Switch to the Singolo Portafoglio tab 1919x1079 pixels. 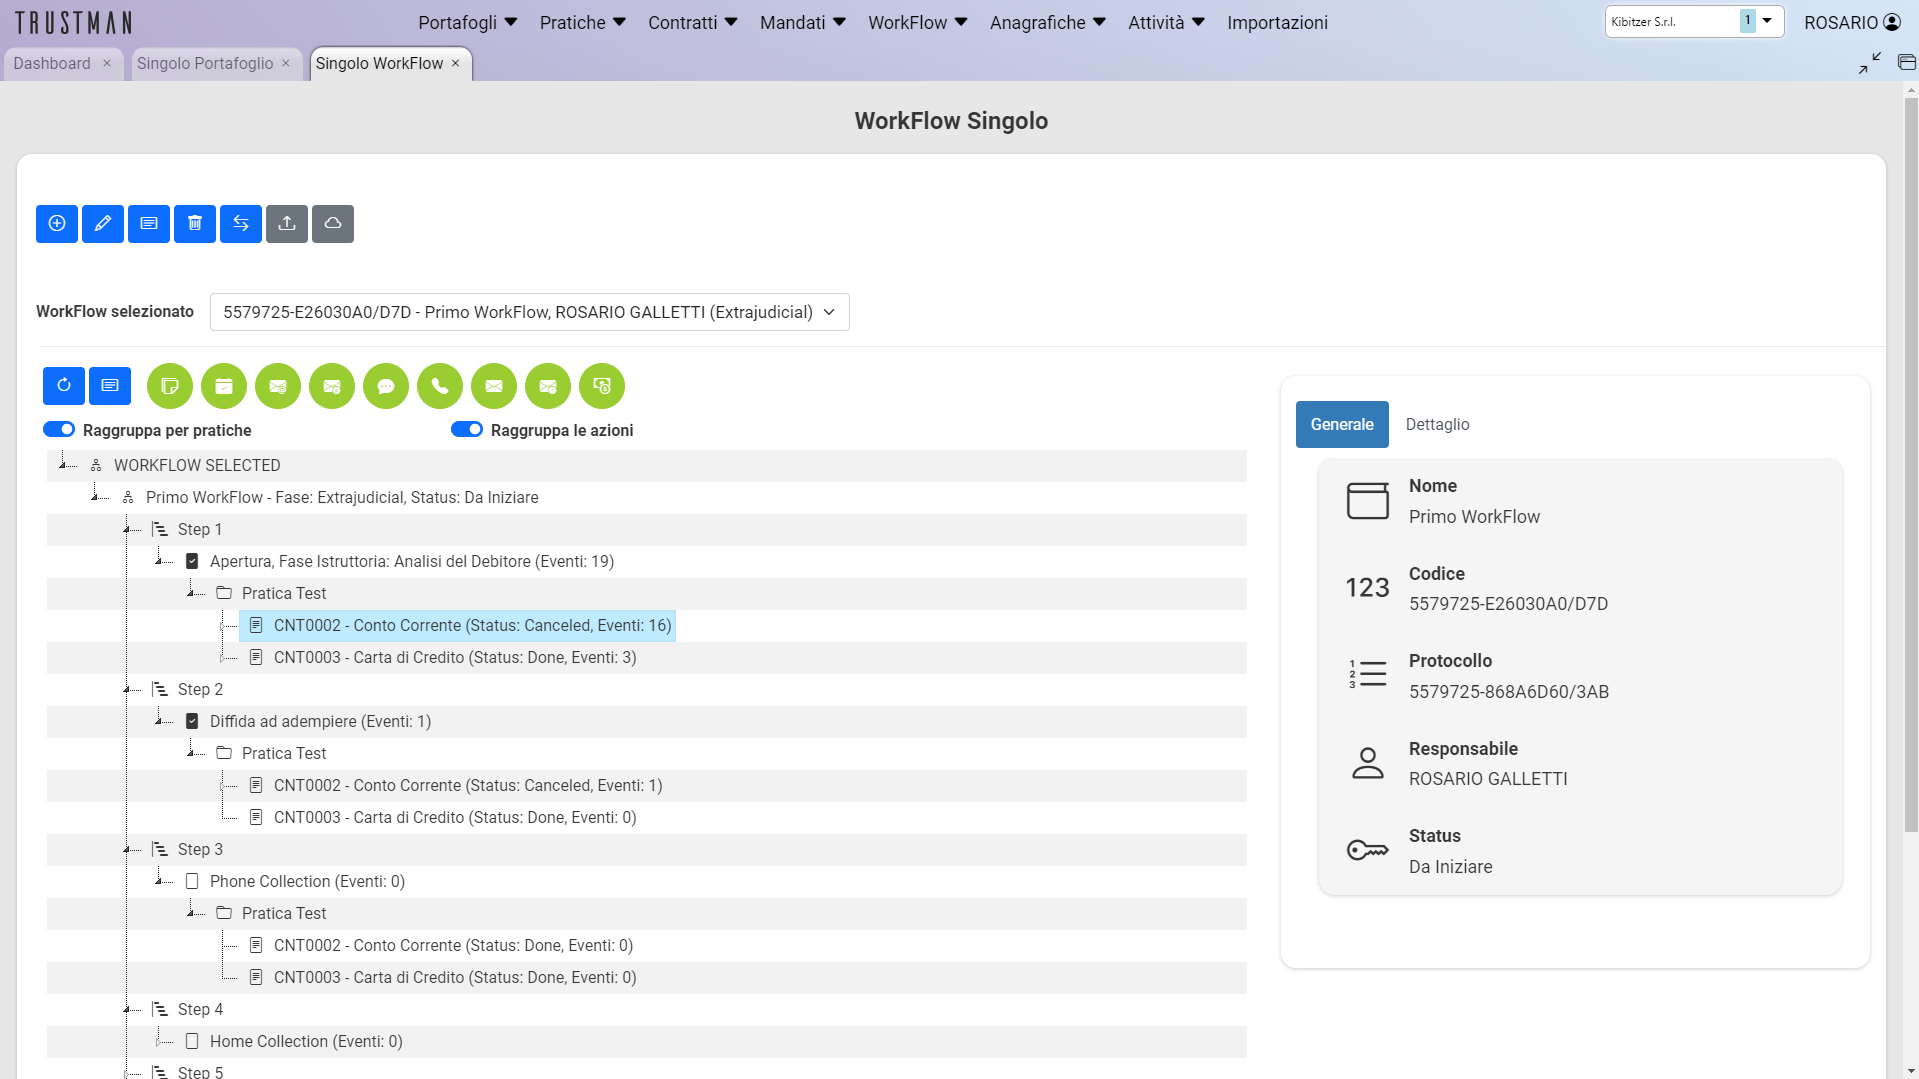pos(205,63)
